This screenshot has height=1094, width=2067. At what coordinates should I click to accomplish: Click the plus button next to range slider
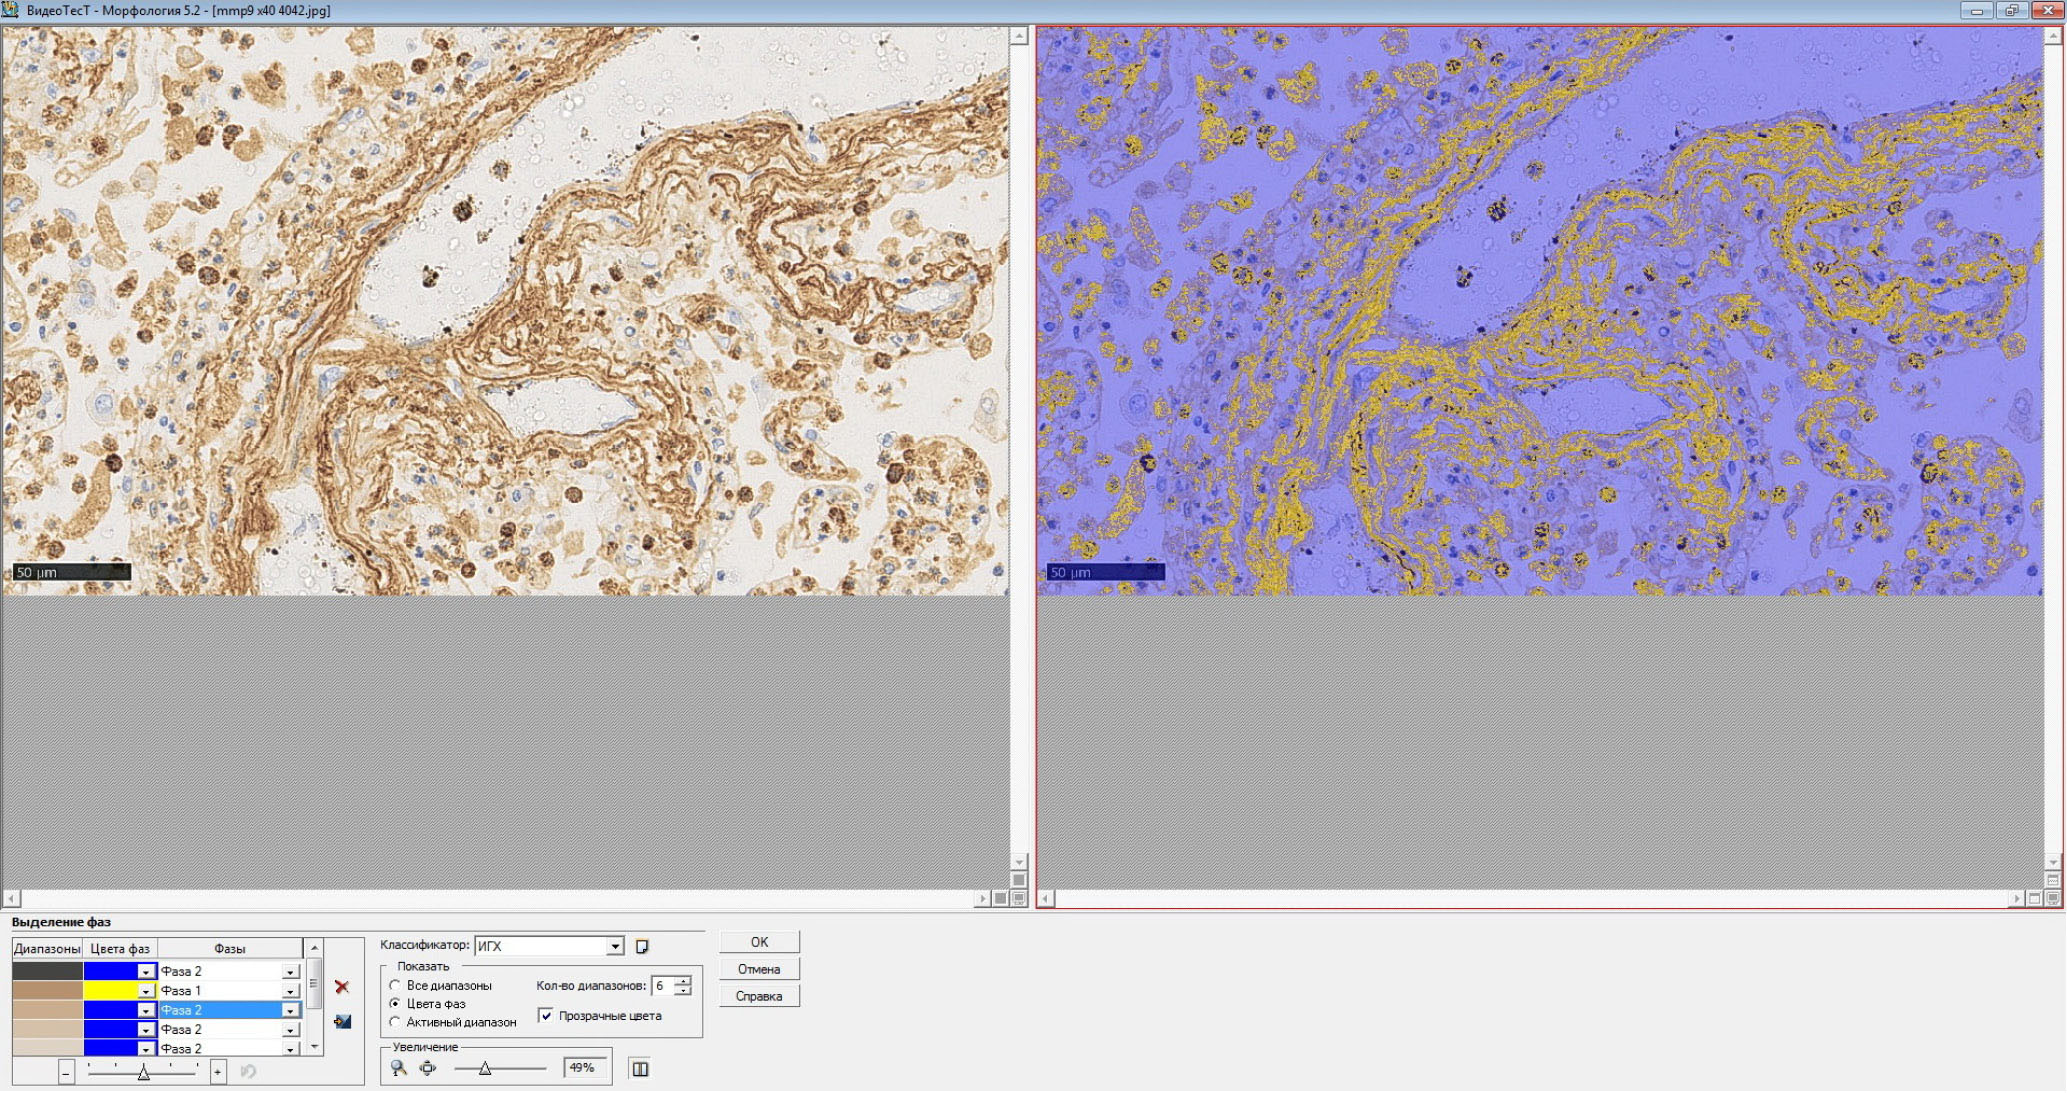coord(217,1072)
